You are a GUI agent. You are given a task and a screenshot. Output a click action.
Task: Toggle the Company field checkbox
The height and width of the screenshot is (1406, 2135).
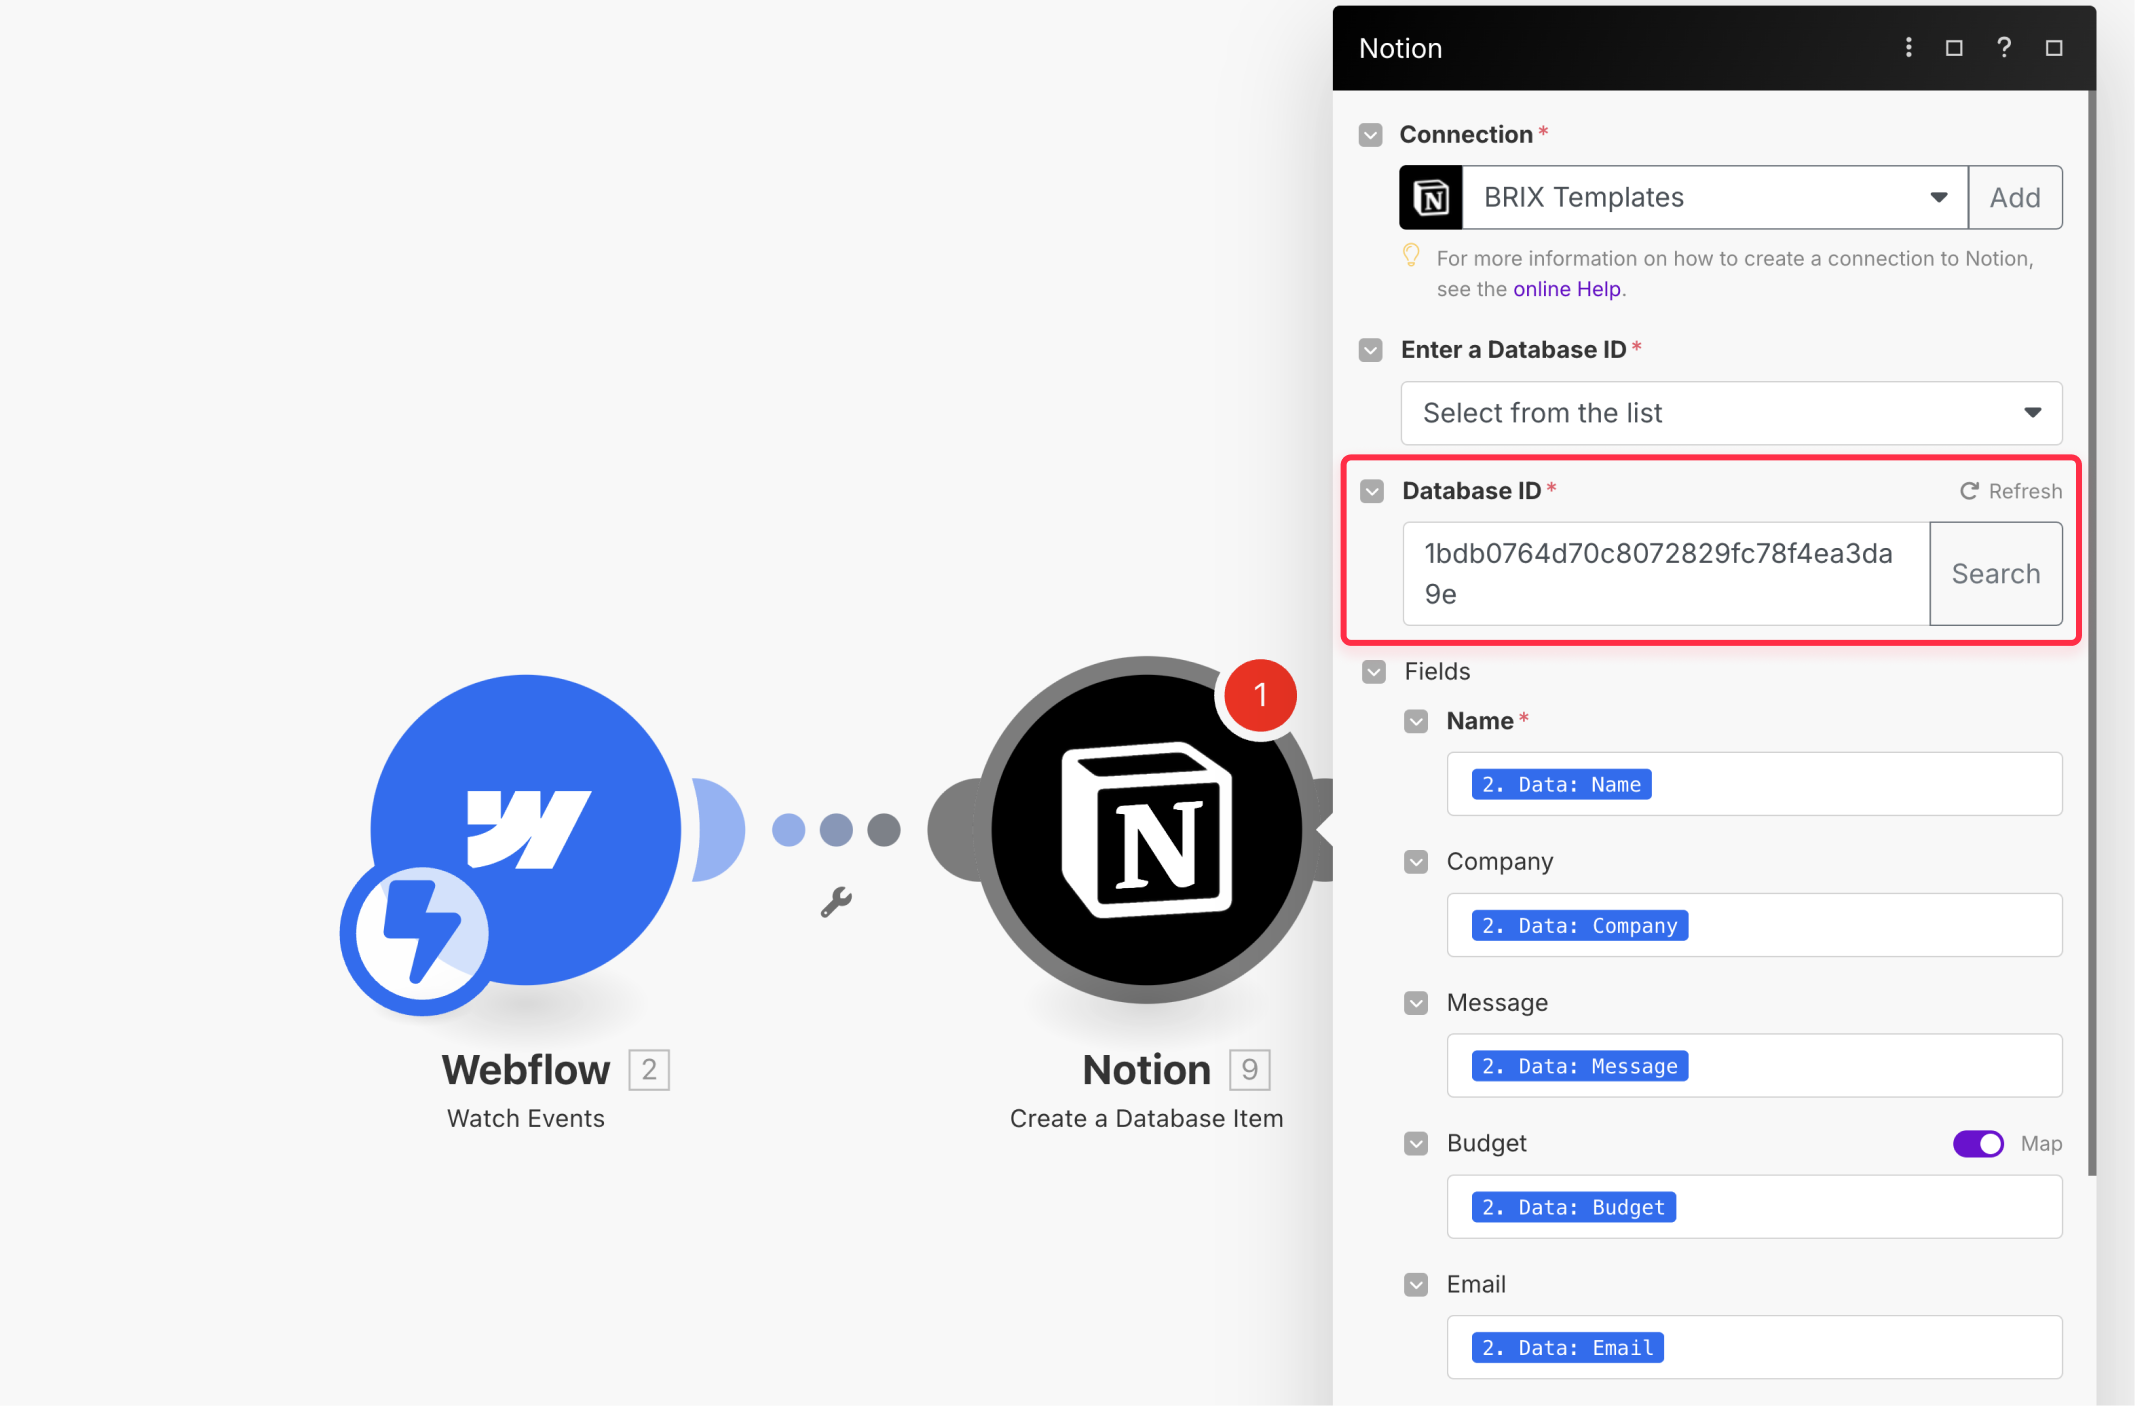1416,862
